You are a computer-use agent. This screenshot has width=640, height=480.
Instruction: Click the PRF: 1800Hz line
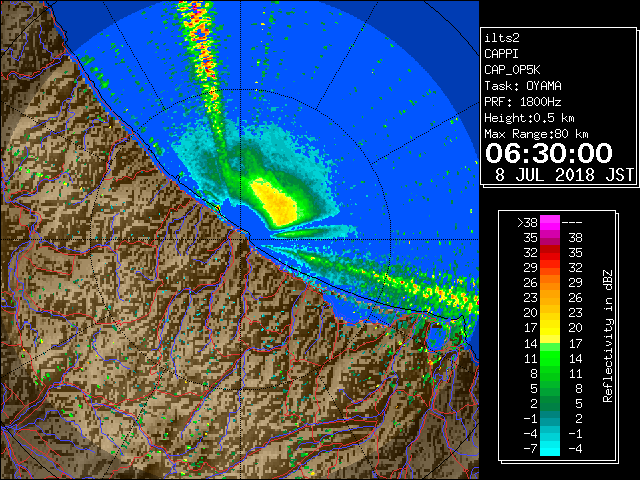(523, 102)
